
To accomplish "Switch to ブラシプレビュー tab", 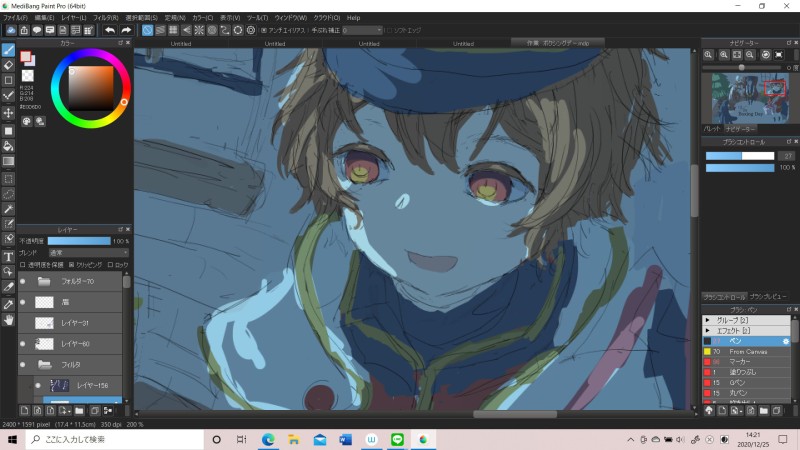I will [768, 296].
